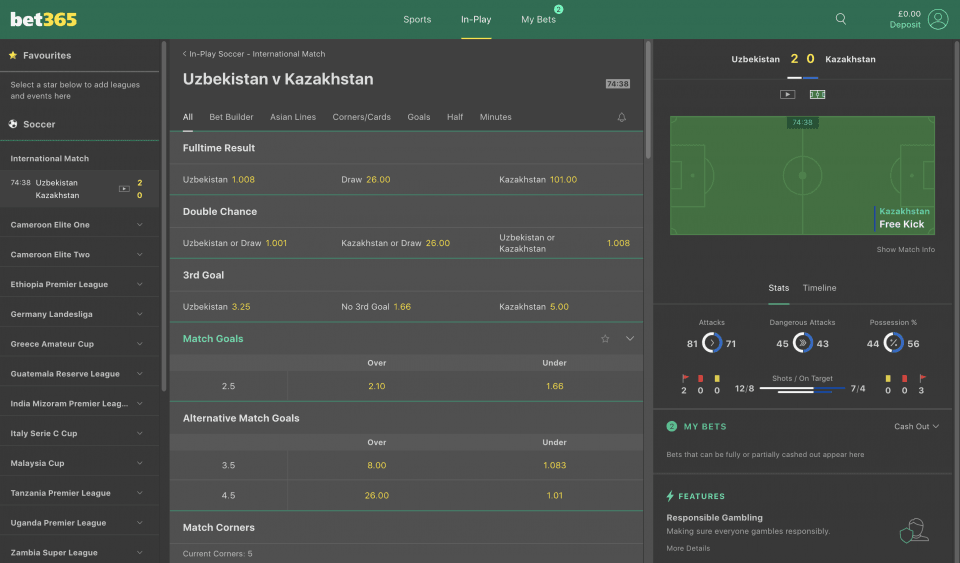Viewport: 960px width, 563px height.
Task: Expand Malaysia Cup
Action: (80, 463)
